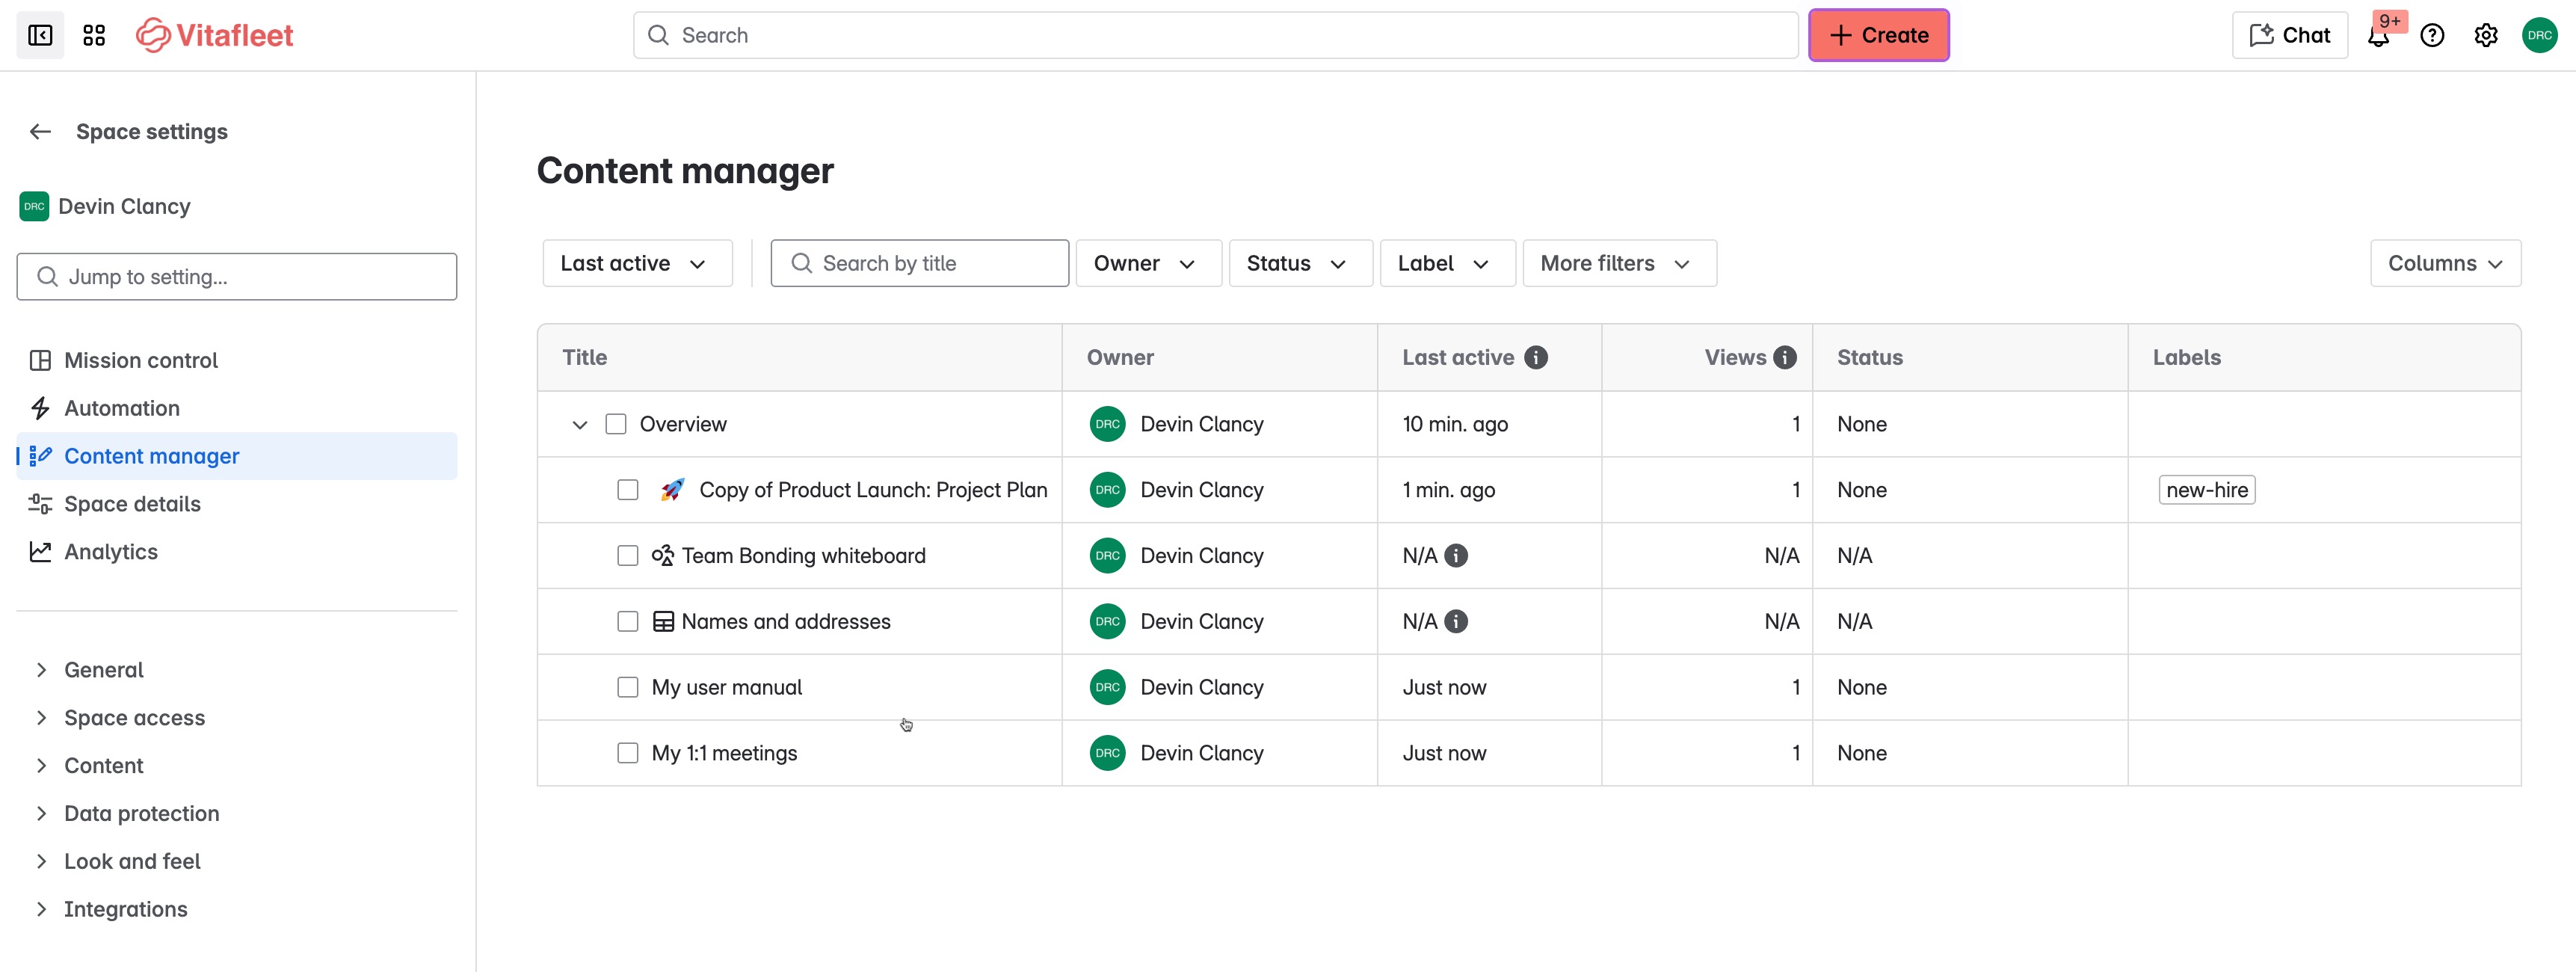
Task: Open the app switcher grid icon
Action: tap(94, 36)
